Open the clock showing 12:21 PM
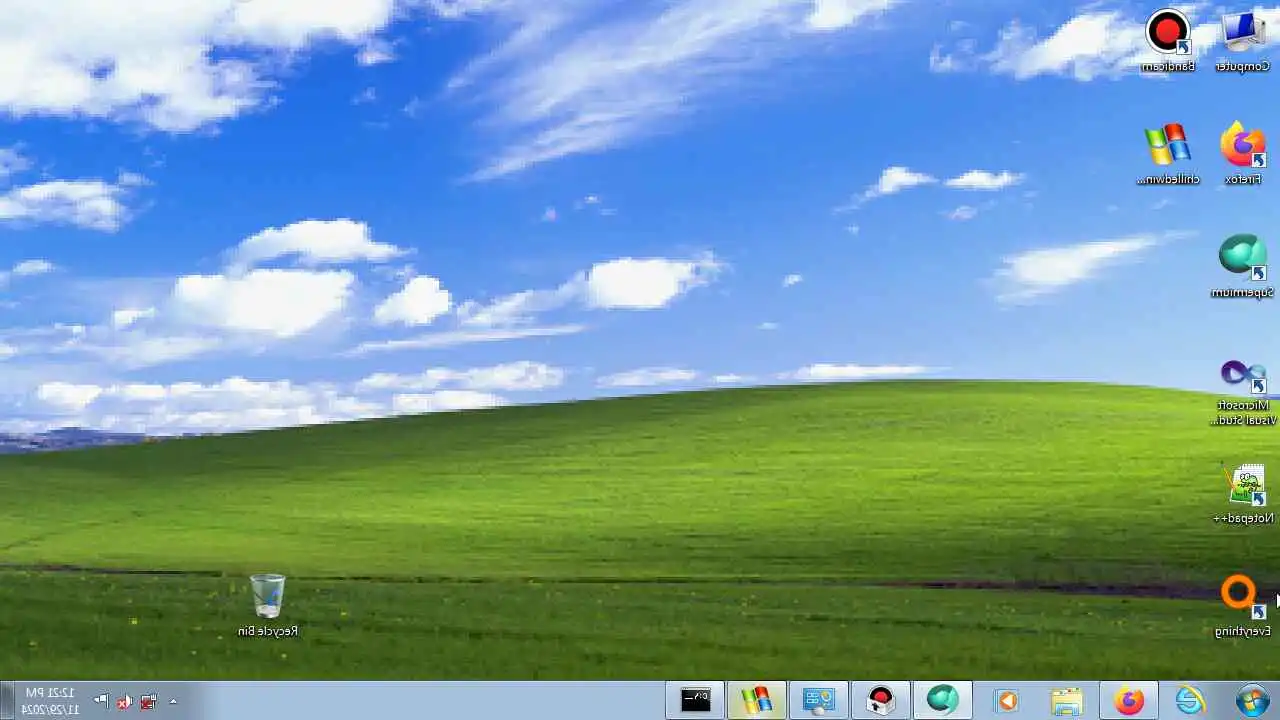Image resolution: width=1280 pixels, height=720 pixels. pos(50,700)
